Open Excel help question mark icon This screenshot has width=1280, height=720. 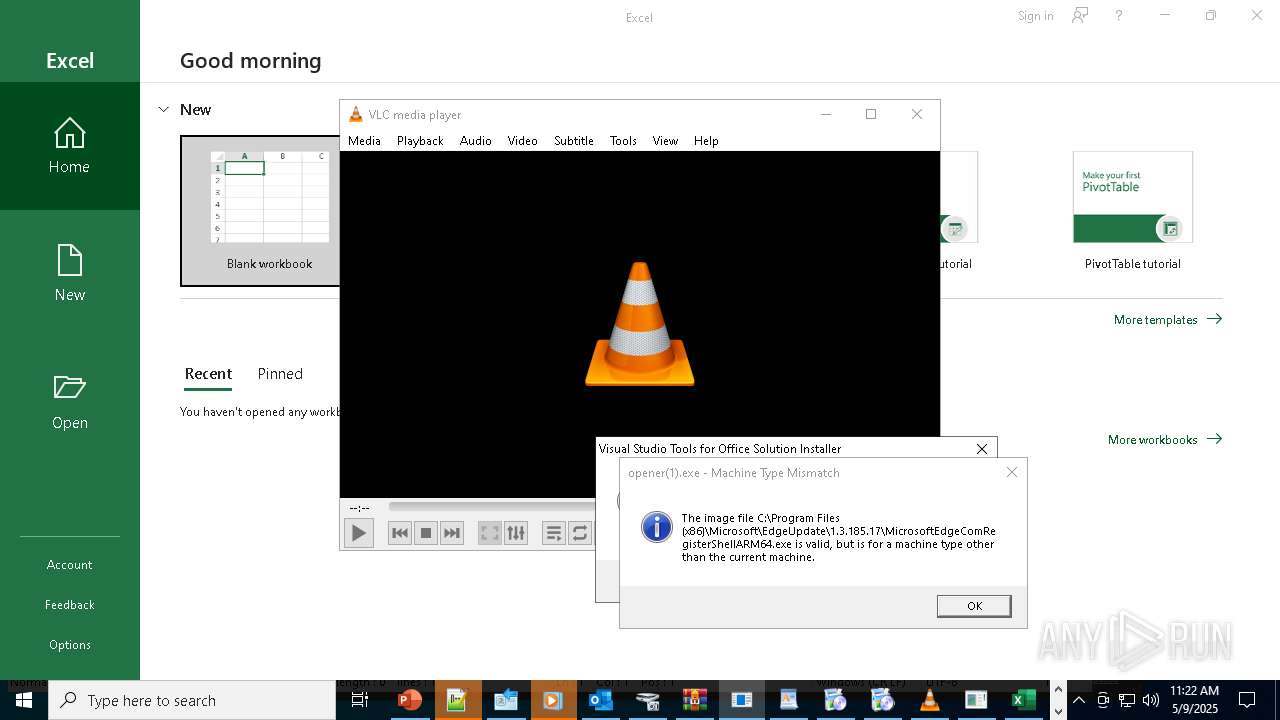(x=1119, y=16)
